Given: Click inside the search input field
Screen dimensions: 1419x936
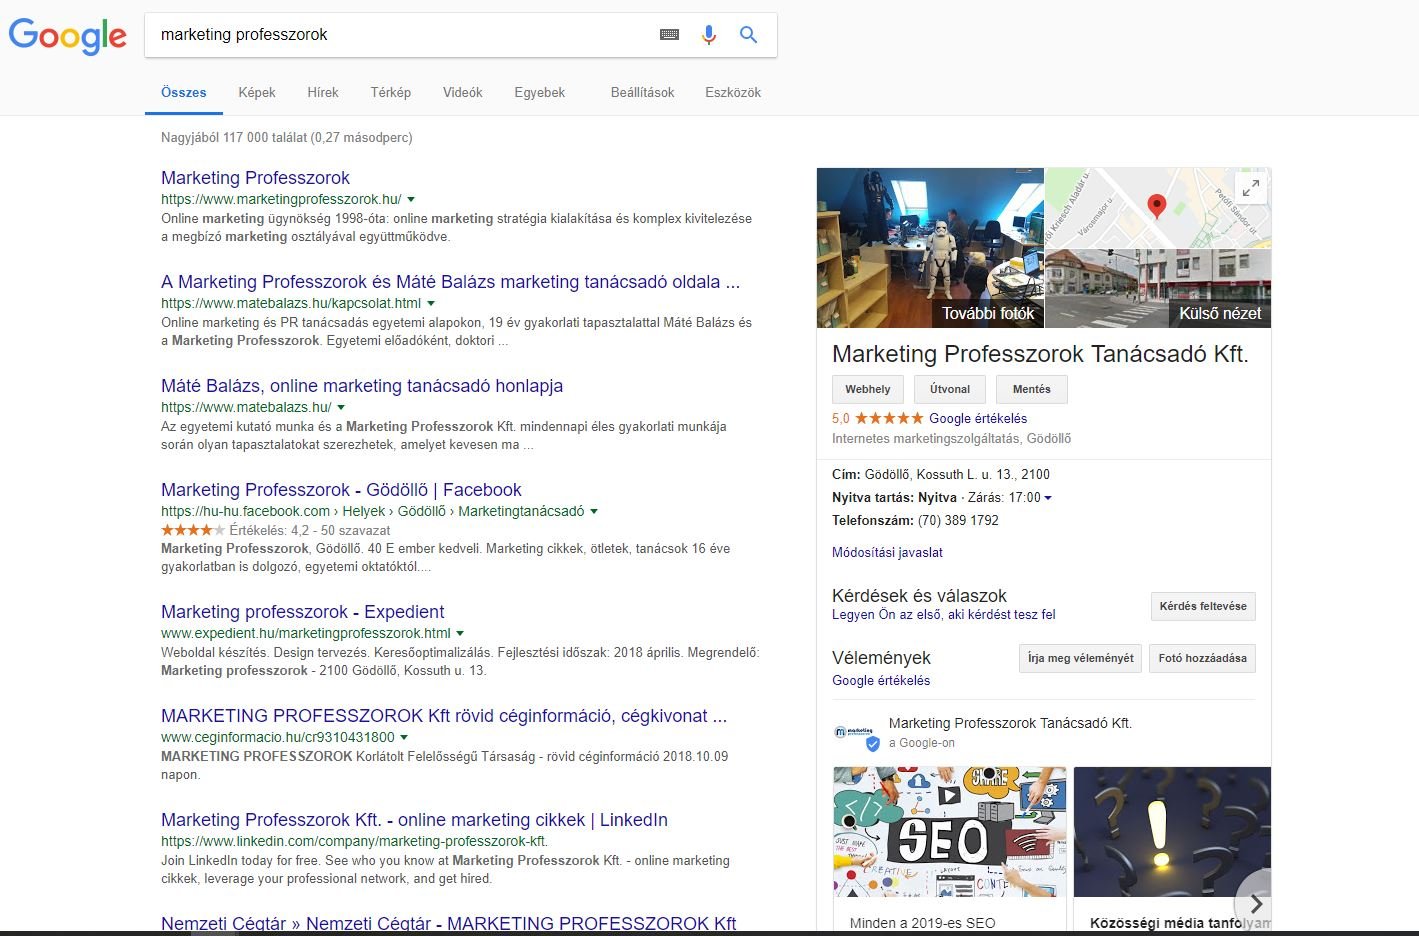Looking at the screenshot, I should pos(400,34).
